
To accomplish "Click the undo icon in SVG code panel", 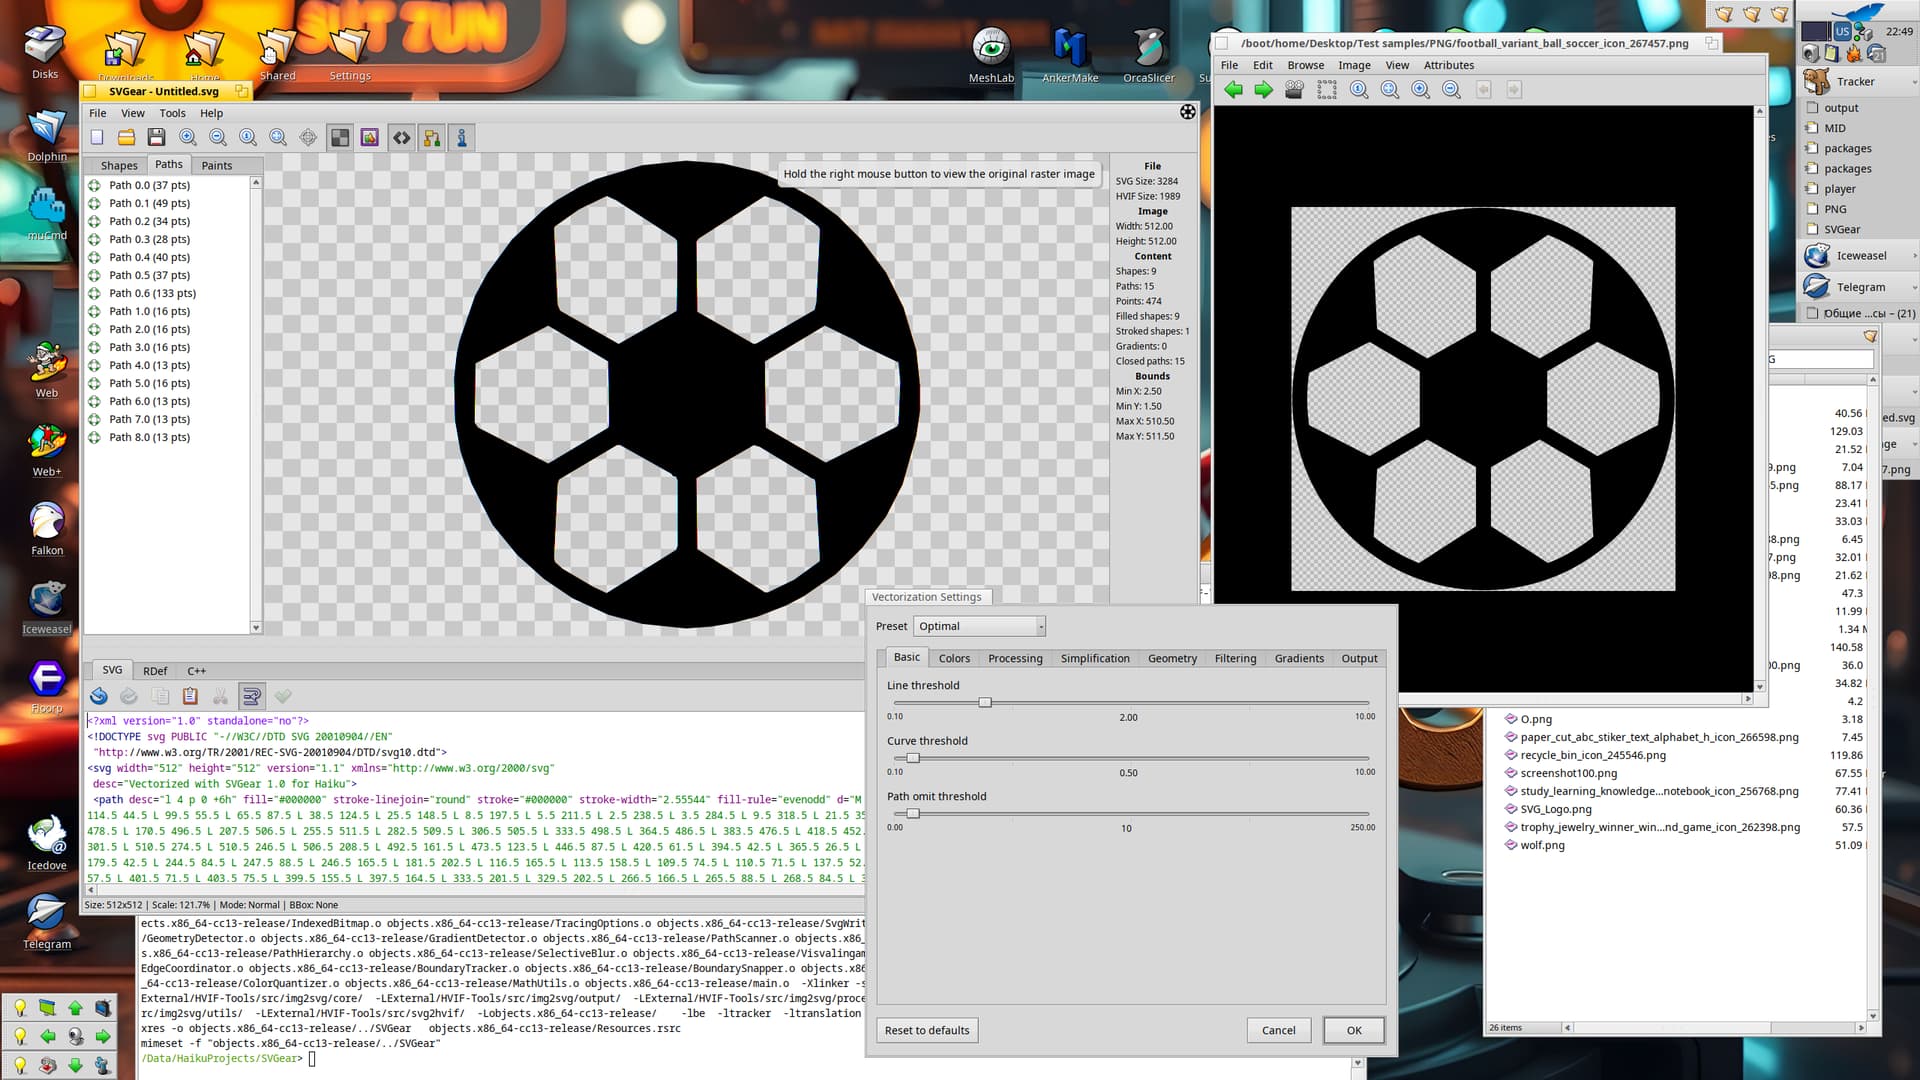I will click(x=99, y=696).
